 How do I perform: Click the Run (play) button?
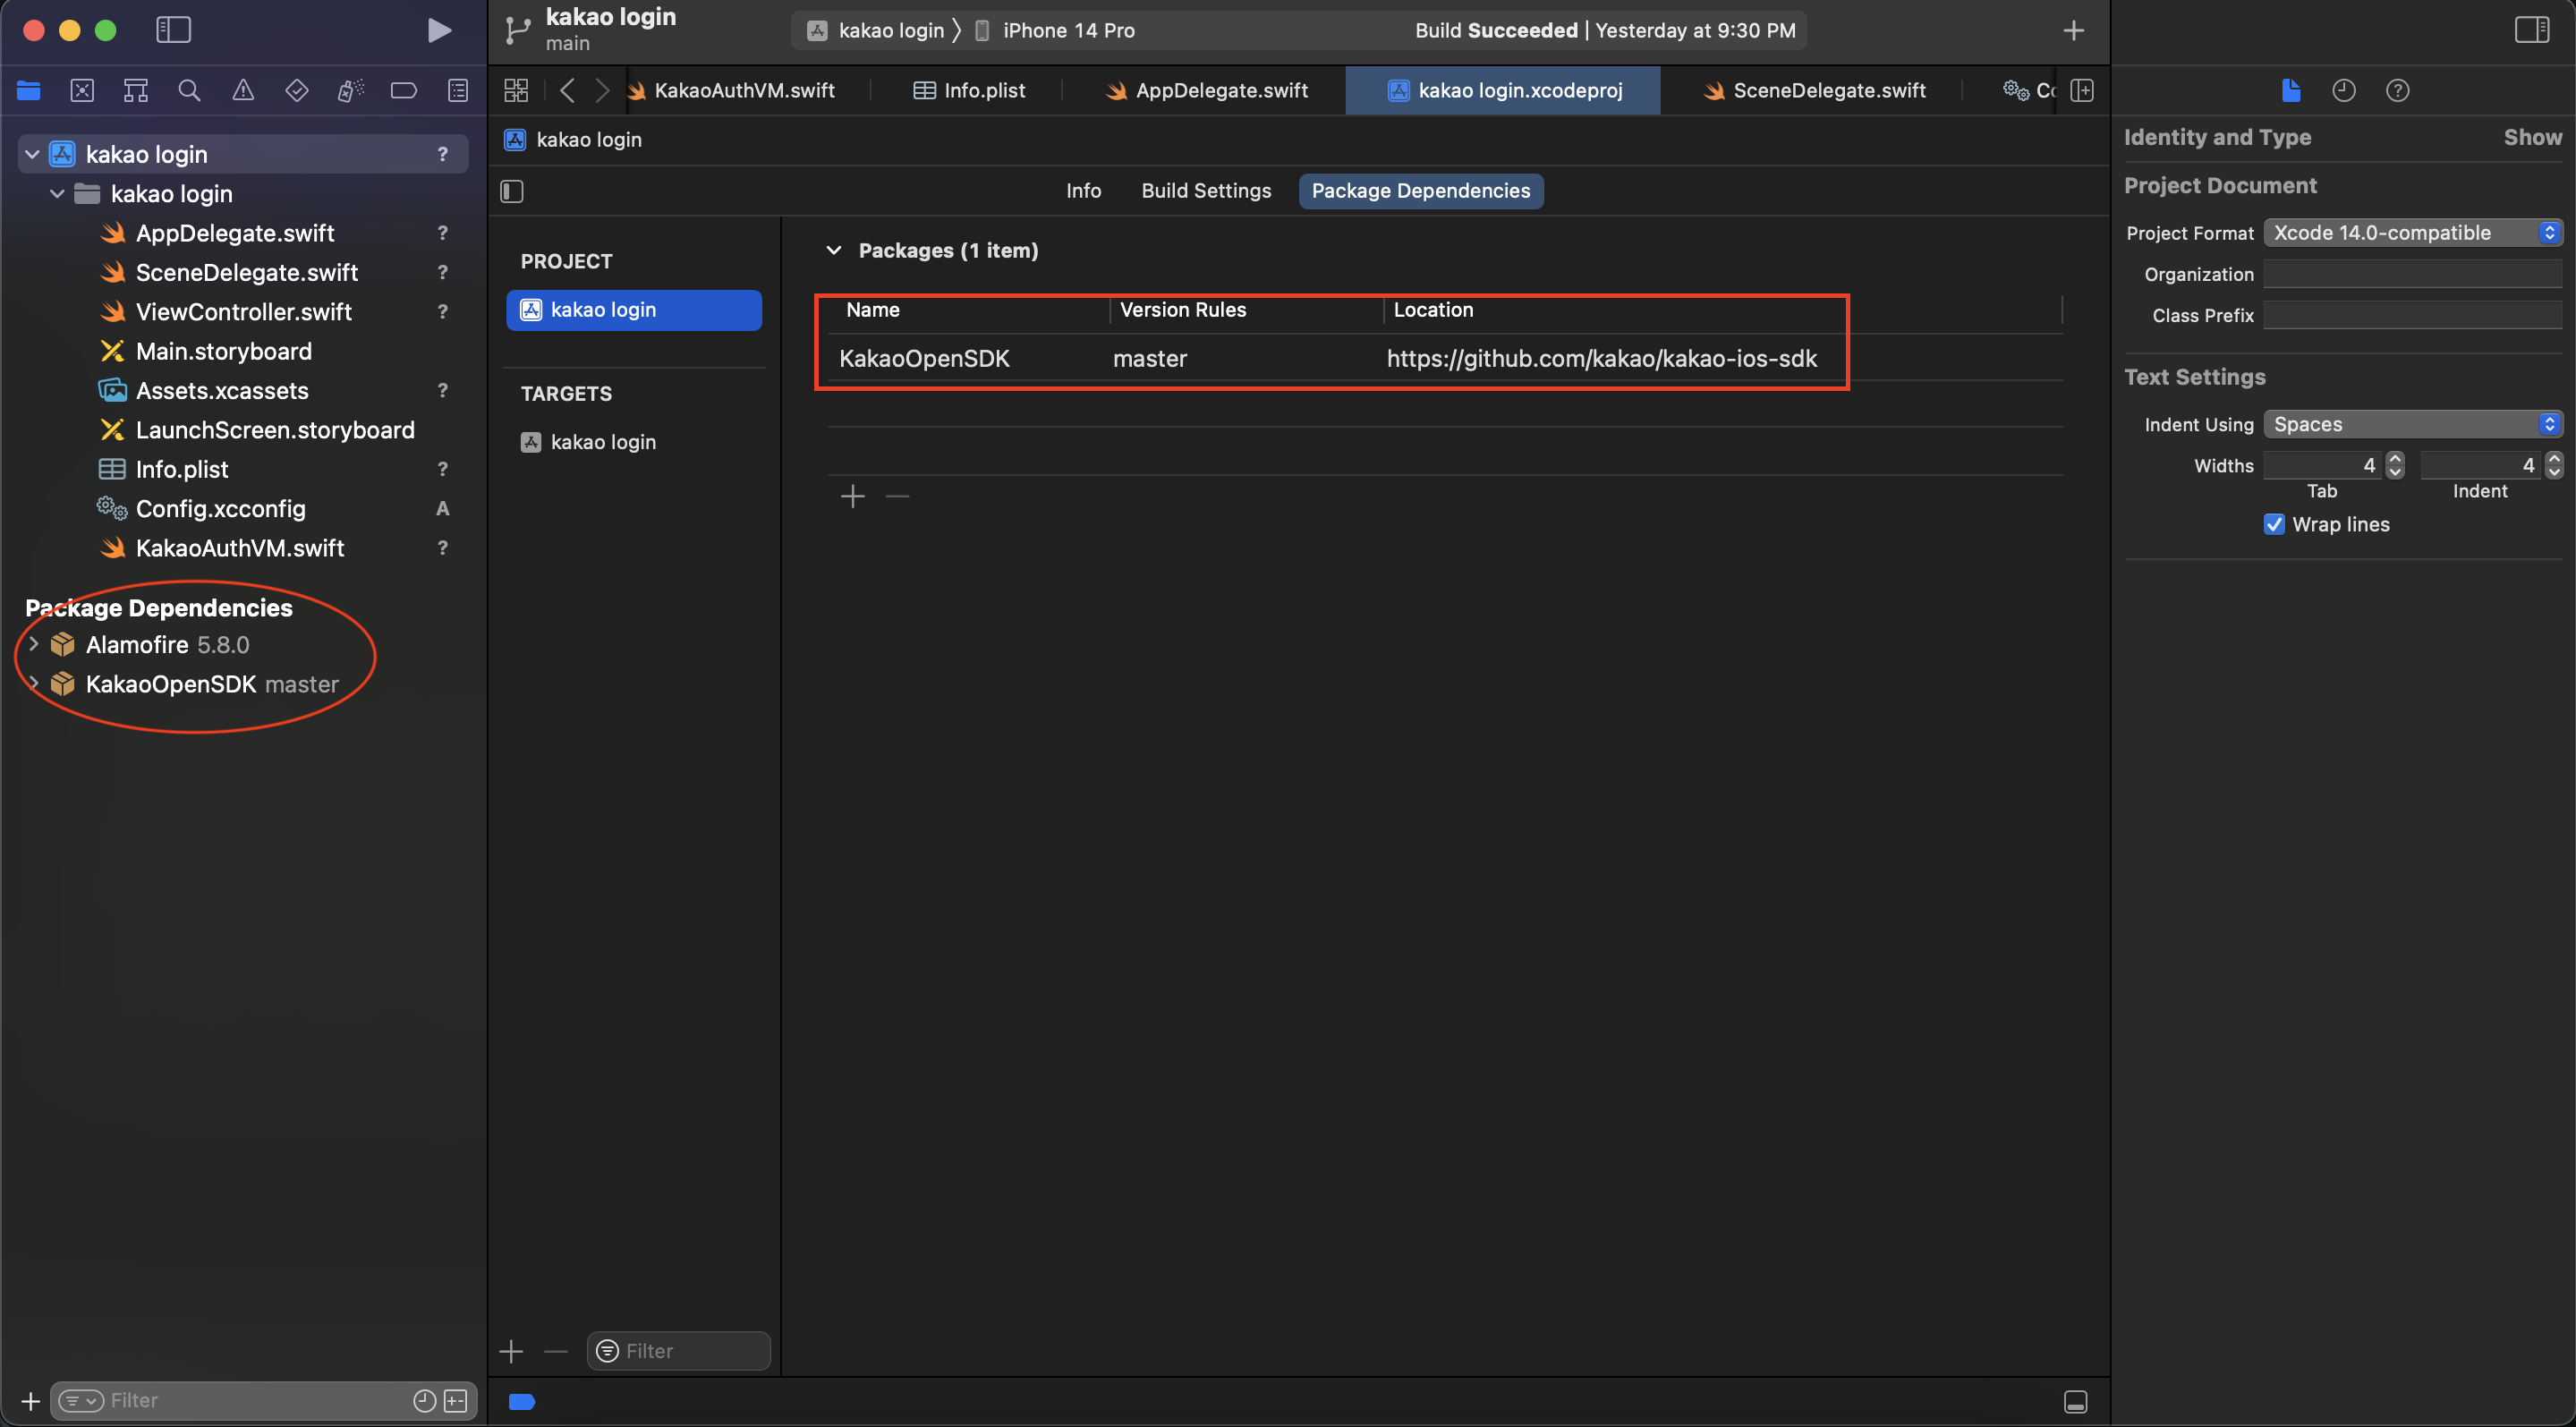(438, 30)
